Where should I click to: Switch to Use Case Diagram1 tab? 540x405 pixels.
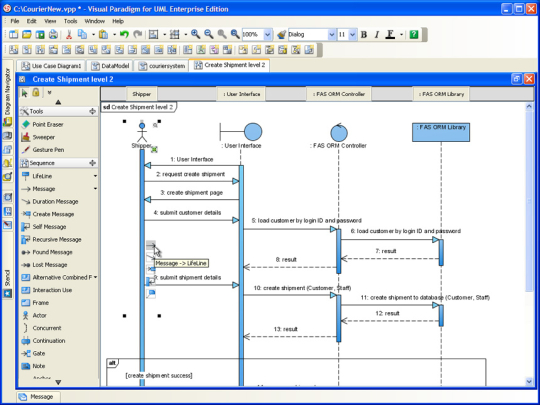coord(51,66)
